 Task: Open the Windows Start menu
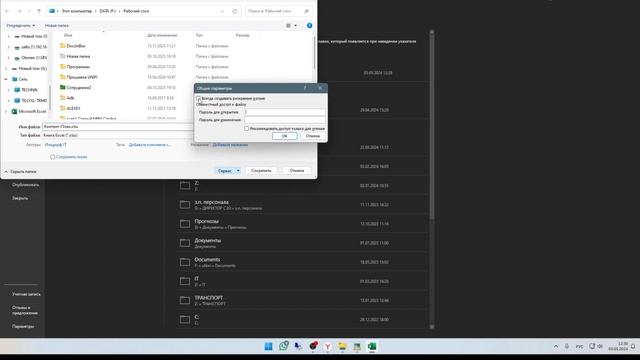click(268, 347)
